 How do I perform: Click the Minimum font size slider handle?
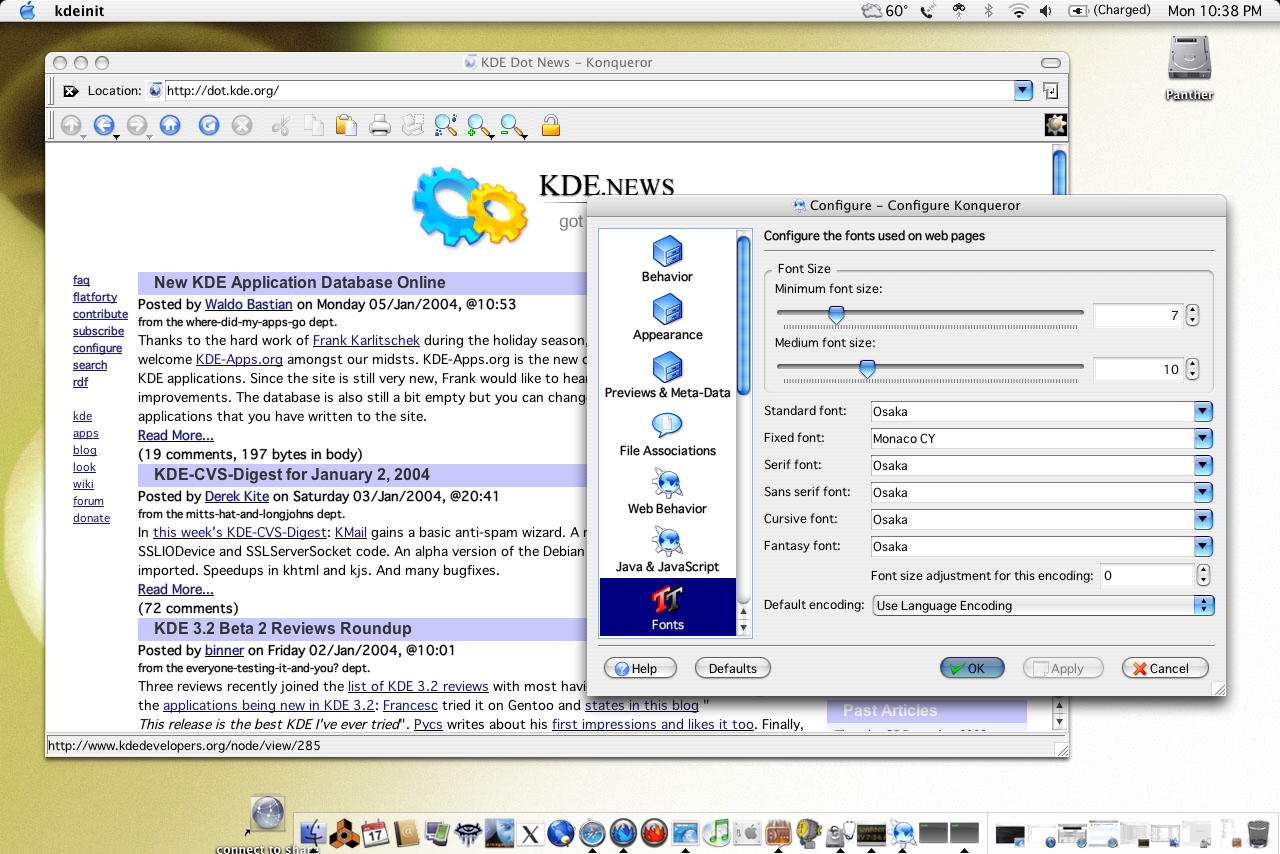tap(837, 315)
